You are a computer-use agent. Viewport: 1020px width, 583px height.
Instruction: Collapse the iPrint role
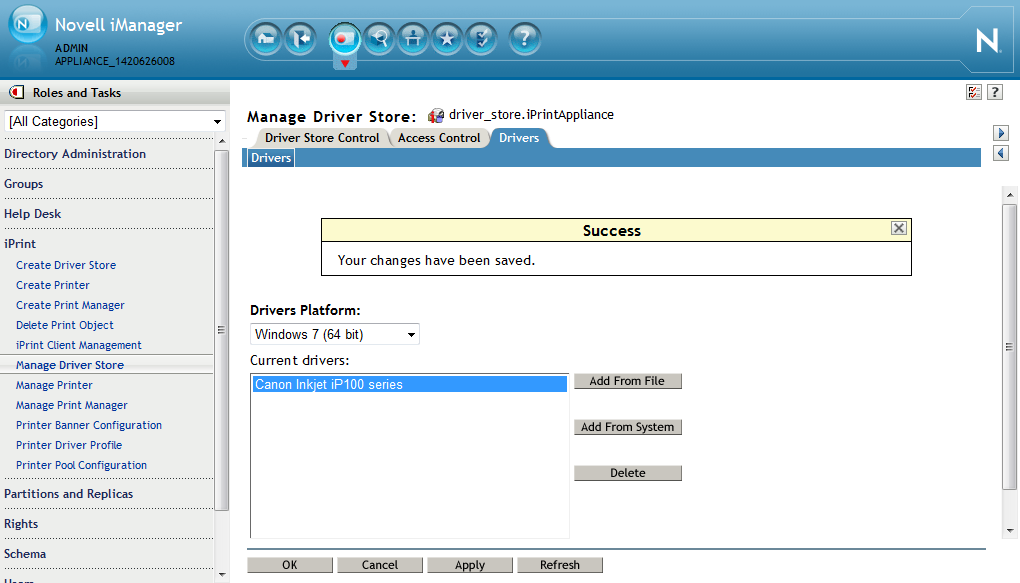[x=20, y=244]
